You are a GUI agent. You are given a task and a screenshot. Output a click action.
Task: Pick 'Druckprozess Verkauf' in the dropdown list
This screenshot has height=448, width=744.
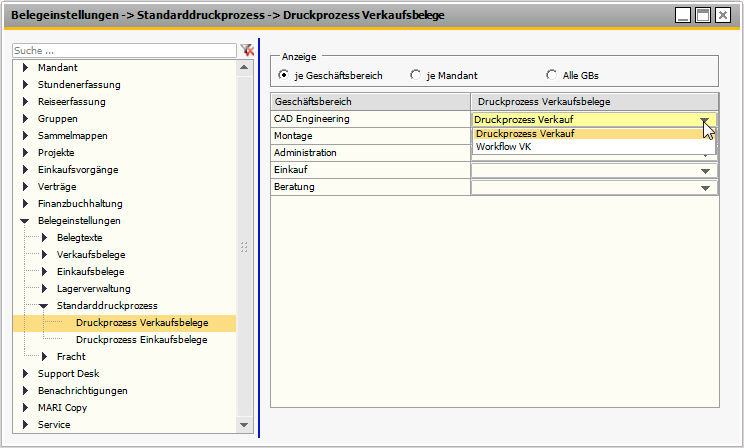click(x=524, y=133)
